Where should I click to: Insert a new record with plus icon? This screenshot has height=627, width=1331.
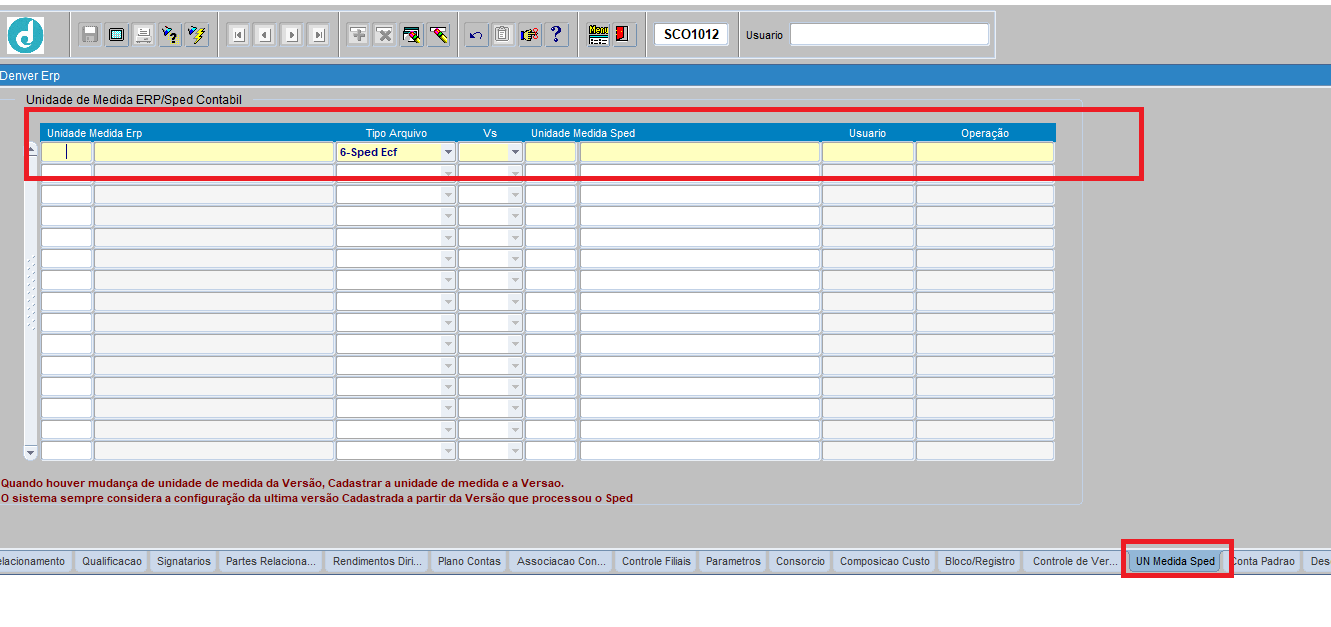pos(358,35)
